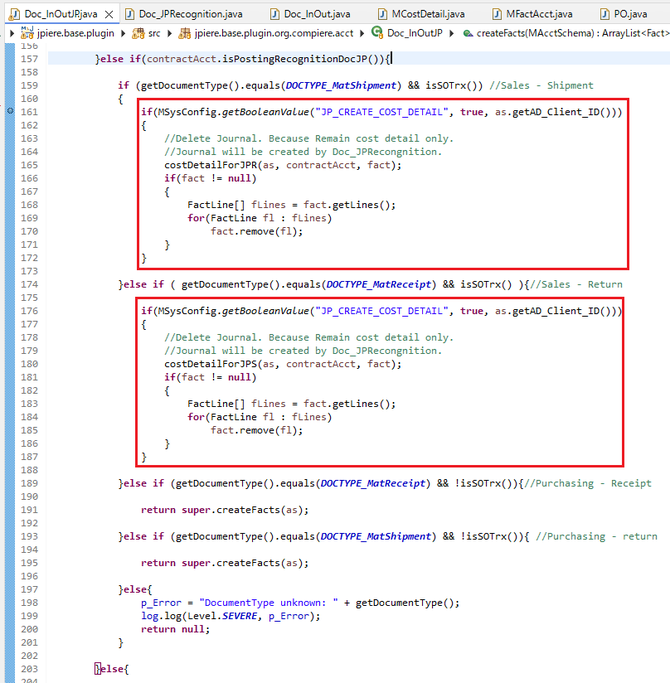Click return null statement on line 200
Viewport: 670px width, 683px height.
pos(175,629)
